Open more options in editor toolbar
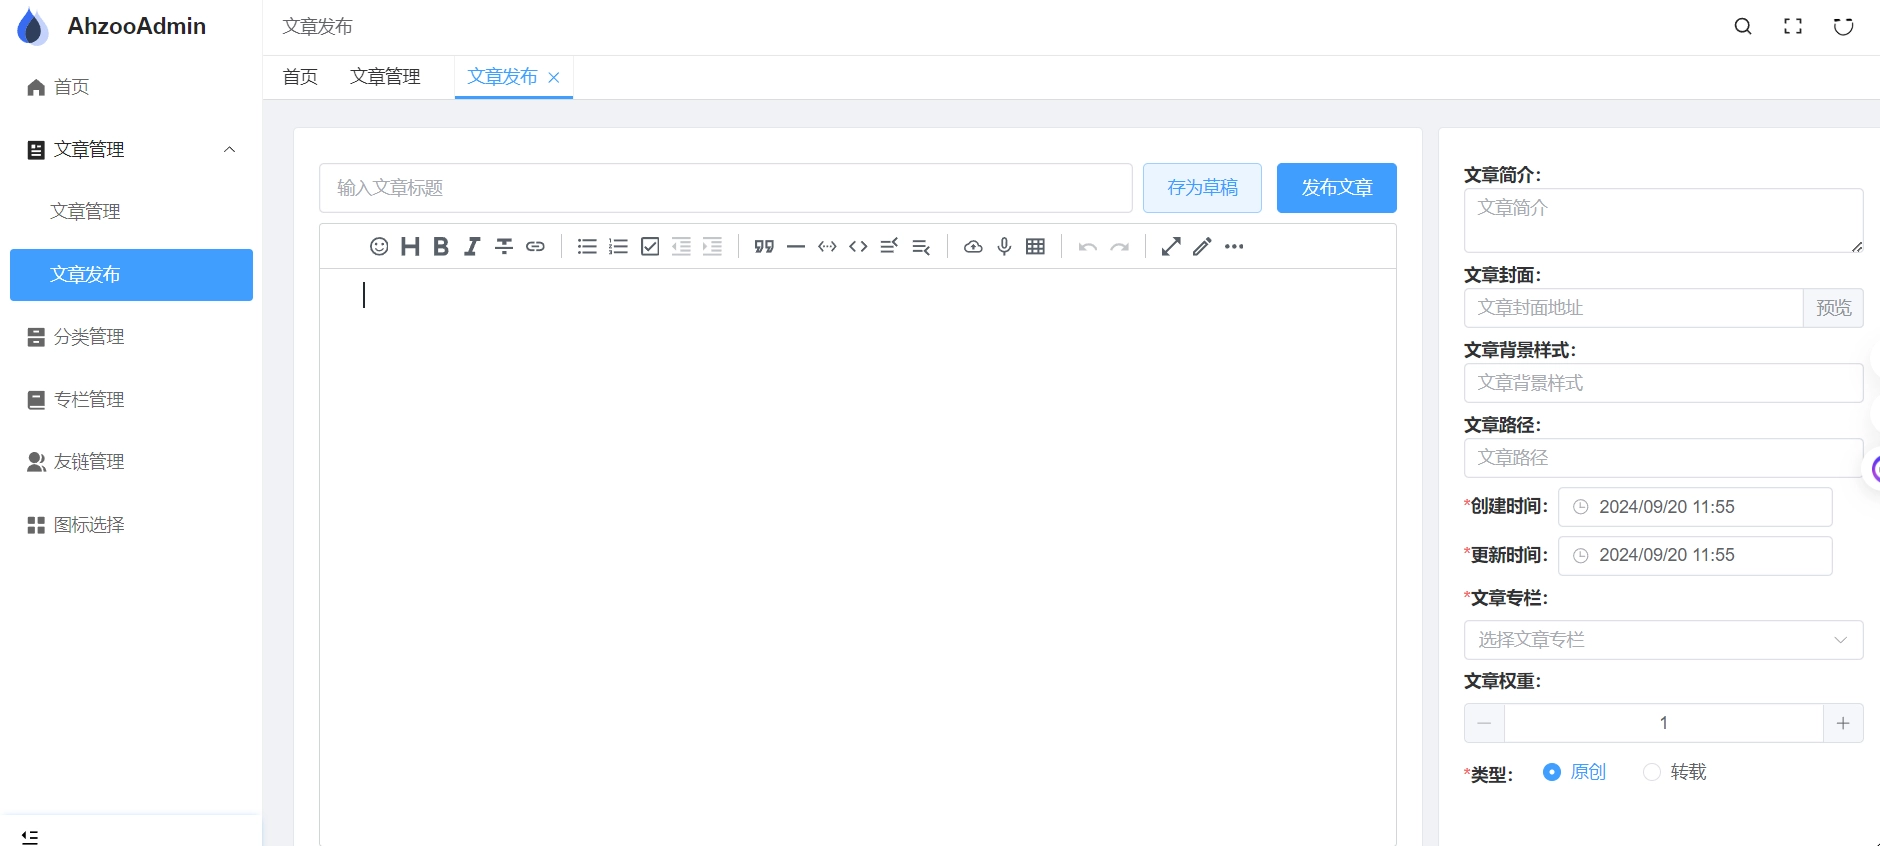Screen dimensions: 1880x846 click(x=1234, y=247)
